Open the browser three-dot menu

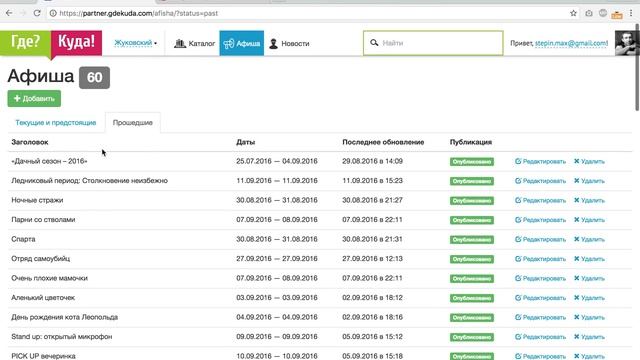[631, 13]
